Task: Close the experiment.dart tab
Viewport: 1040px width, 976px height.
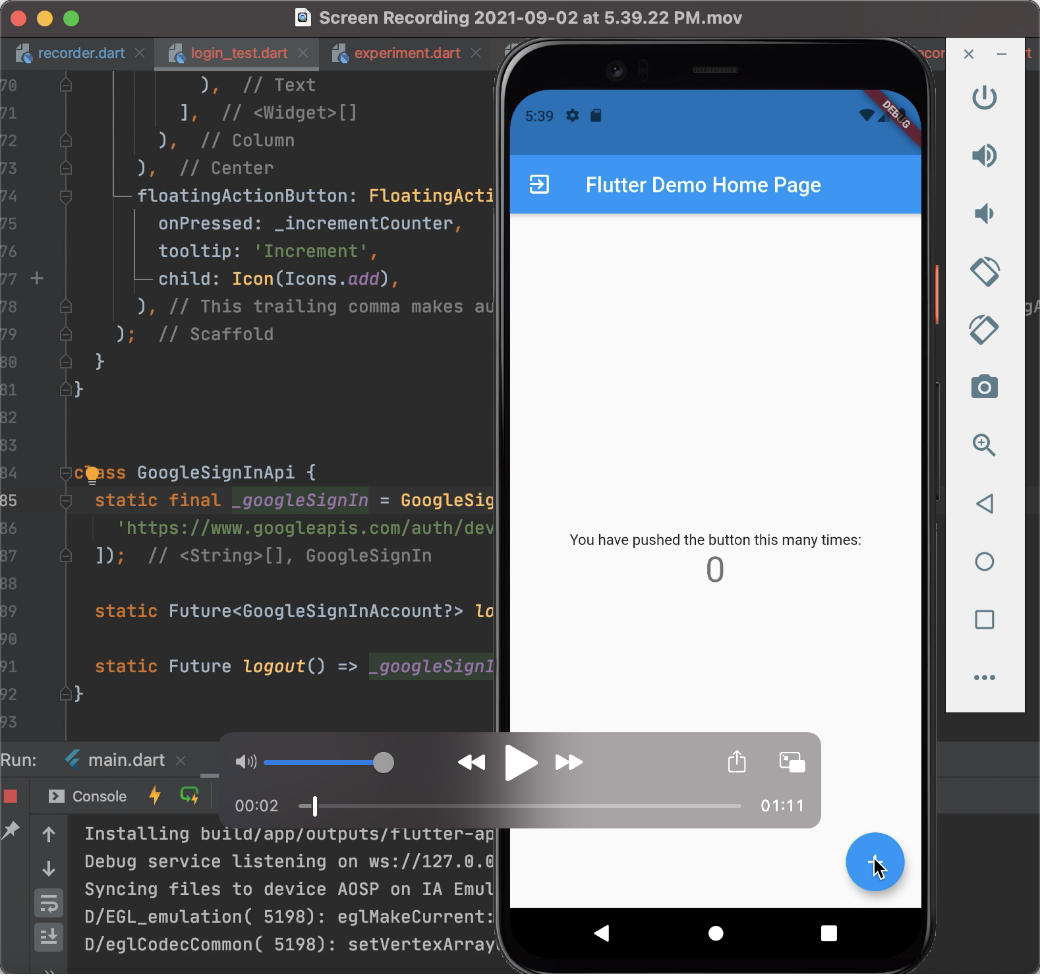Action: [x=476, y=53]
